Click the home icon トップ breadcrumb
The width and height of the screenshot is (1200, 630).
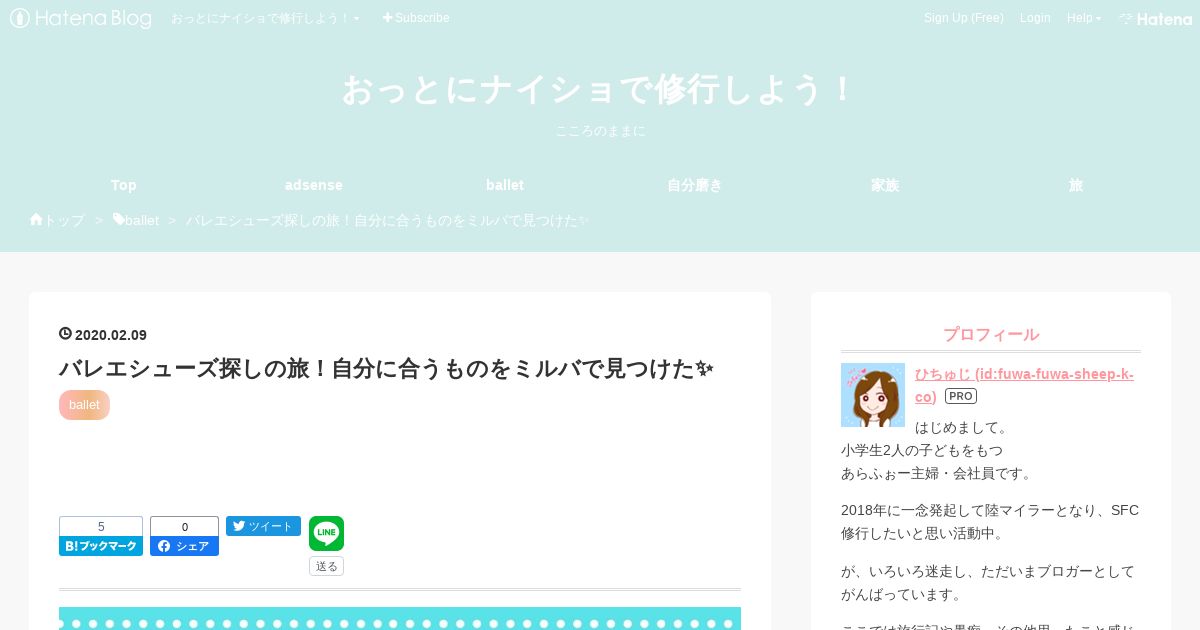click(57, 220)
